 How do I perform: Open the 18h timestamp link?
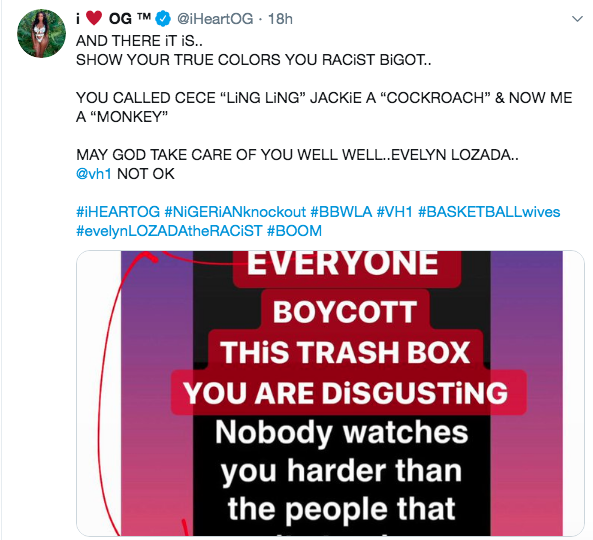coord(280,19)
